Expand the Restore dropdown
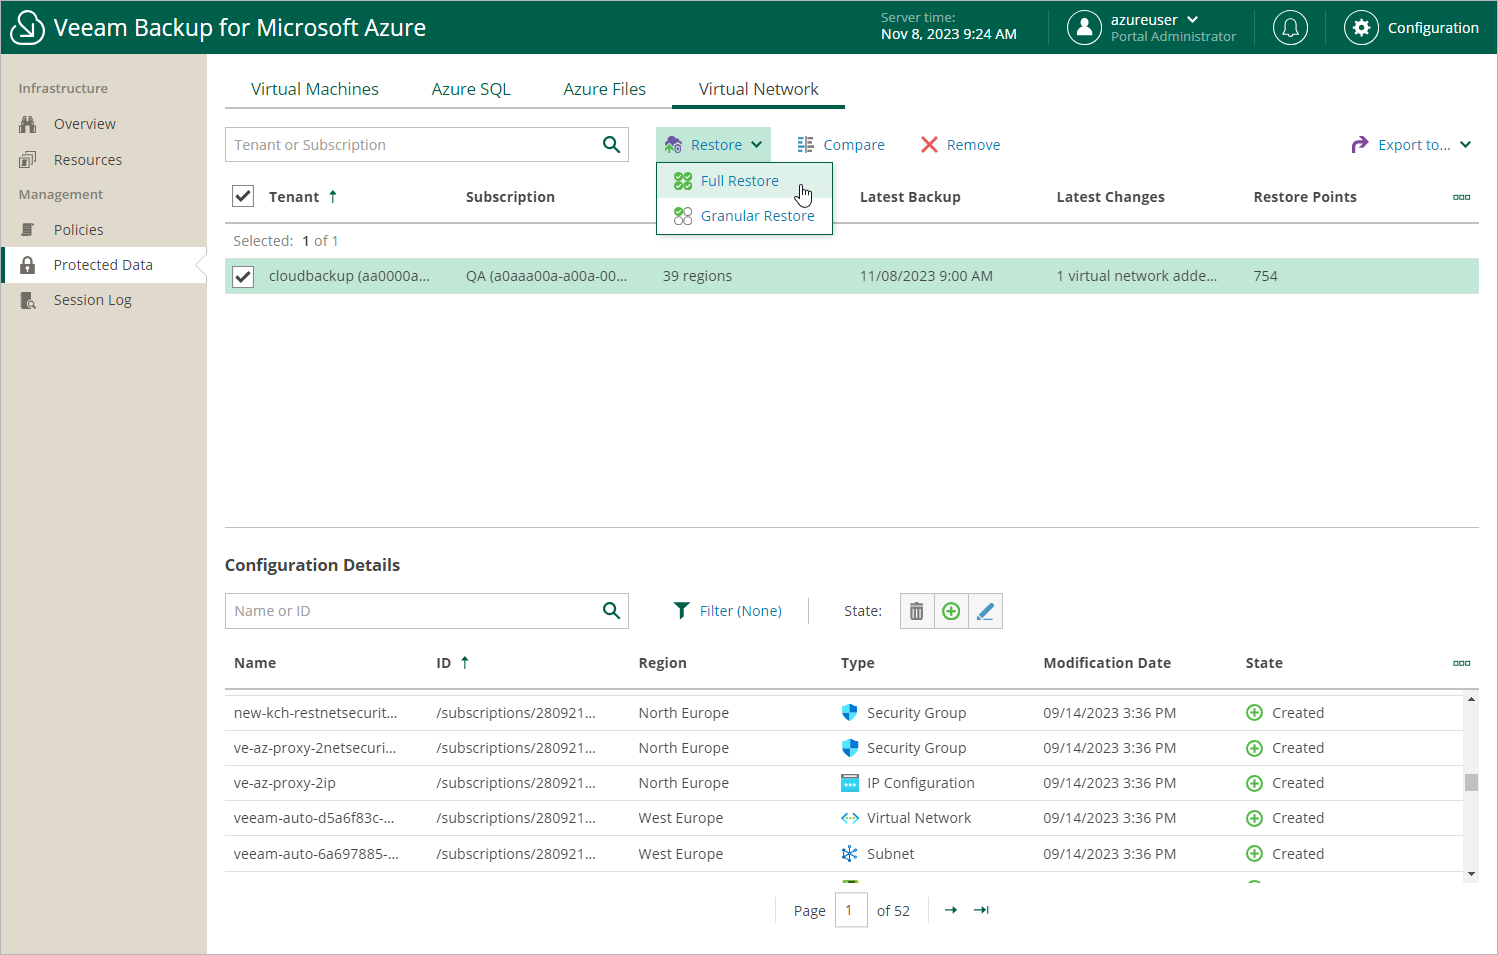 [x=714, y=145]
